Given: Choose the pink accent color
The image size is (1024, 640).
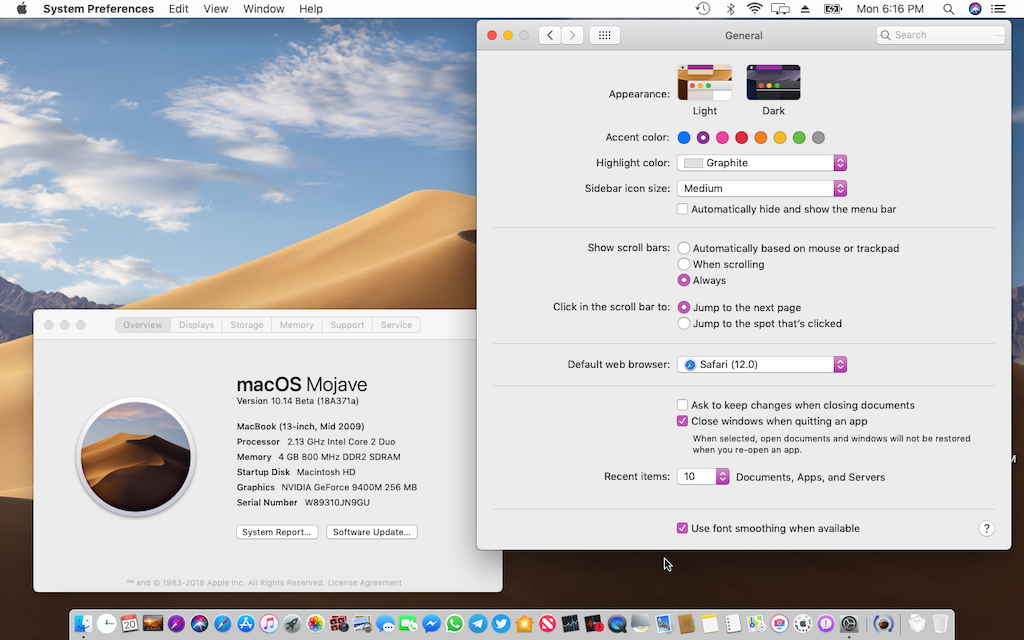Looking at the screenshot, I should point(722,137).
